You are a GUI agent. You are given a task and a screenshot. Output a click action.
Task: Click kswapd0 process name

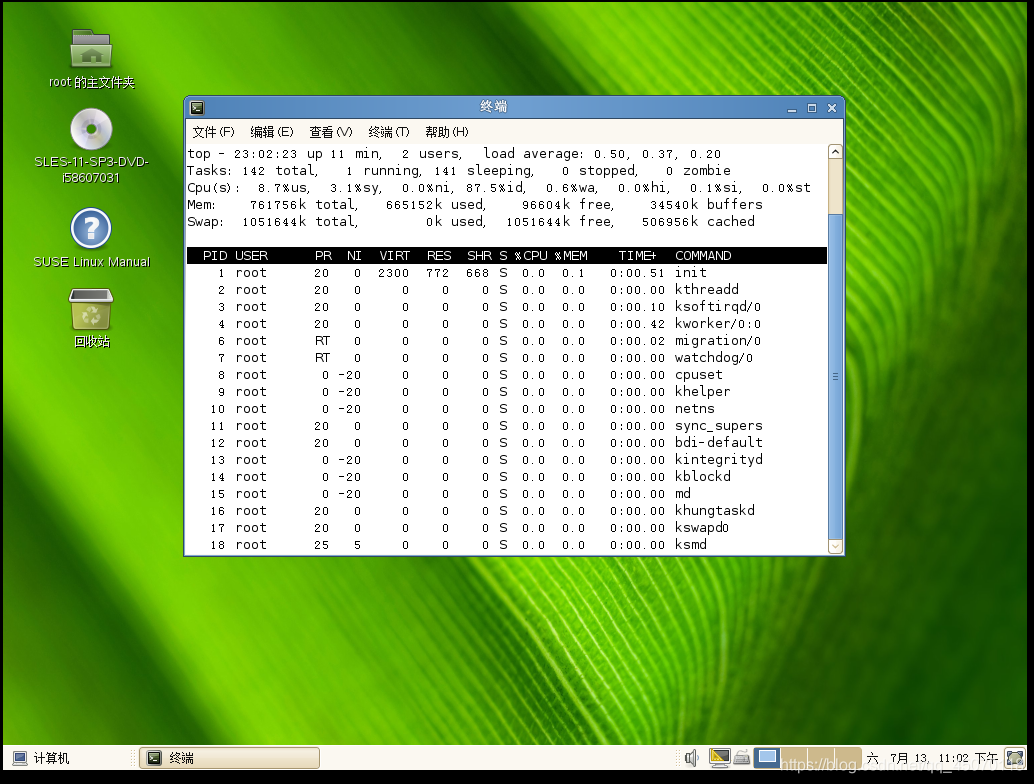tap(702, 528)
